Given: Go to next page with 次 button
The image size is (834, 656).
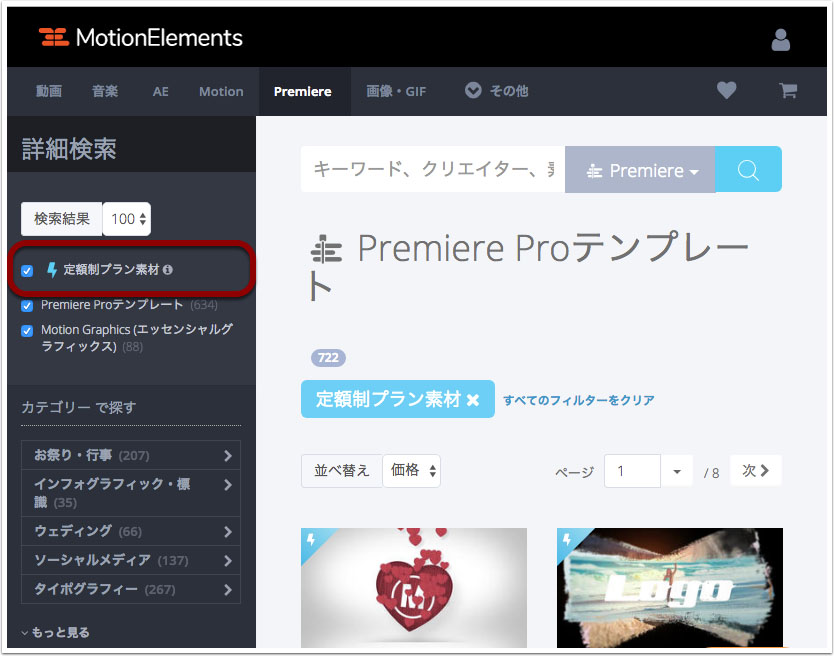Looking at the screenshot, I should pos(756,470).
